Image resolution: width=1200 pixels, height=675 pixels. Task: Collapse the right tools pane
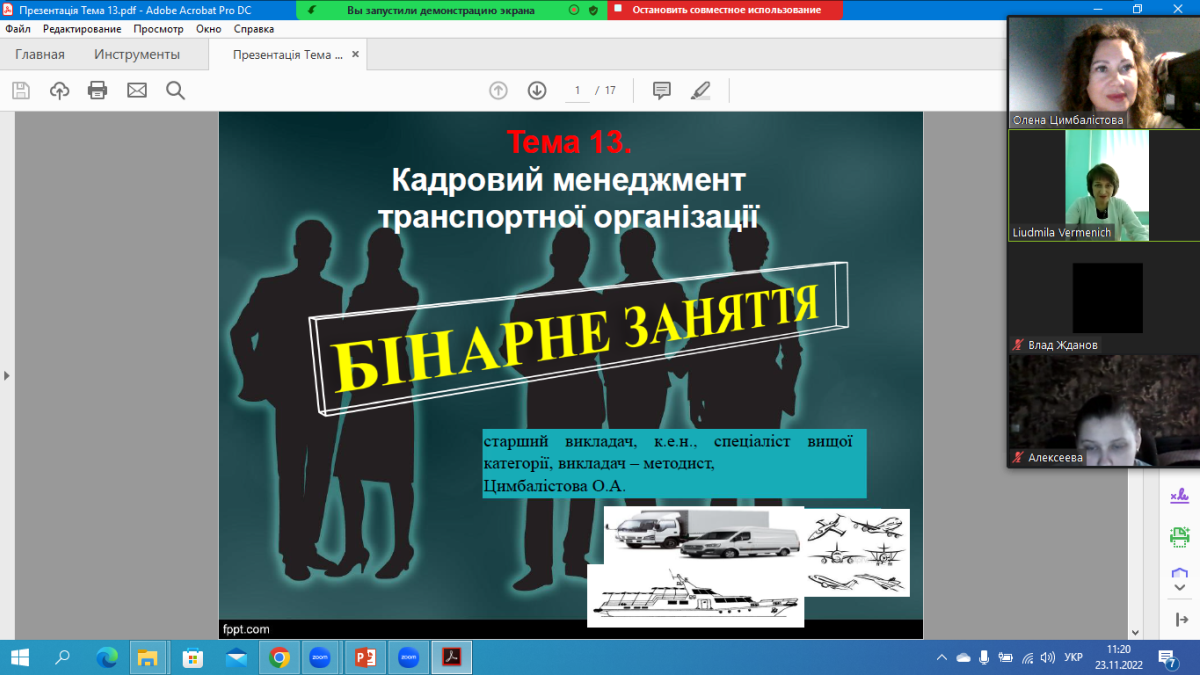click(1179, 620)
